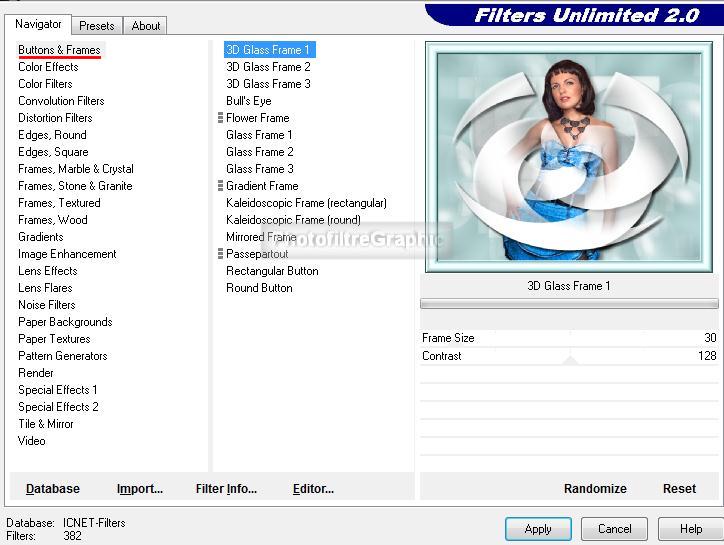
Task: Click the filter preview image
Action: (569, 157)
